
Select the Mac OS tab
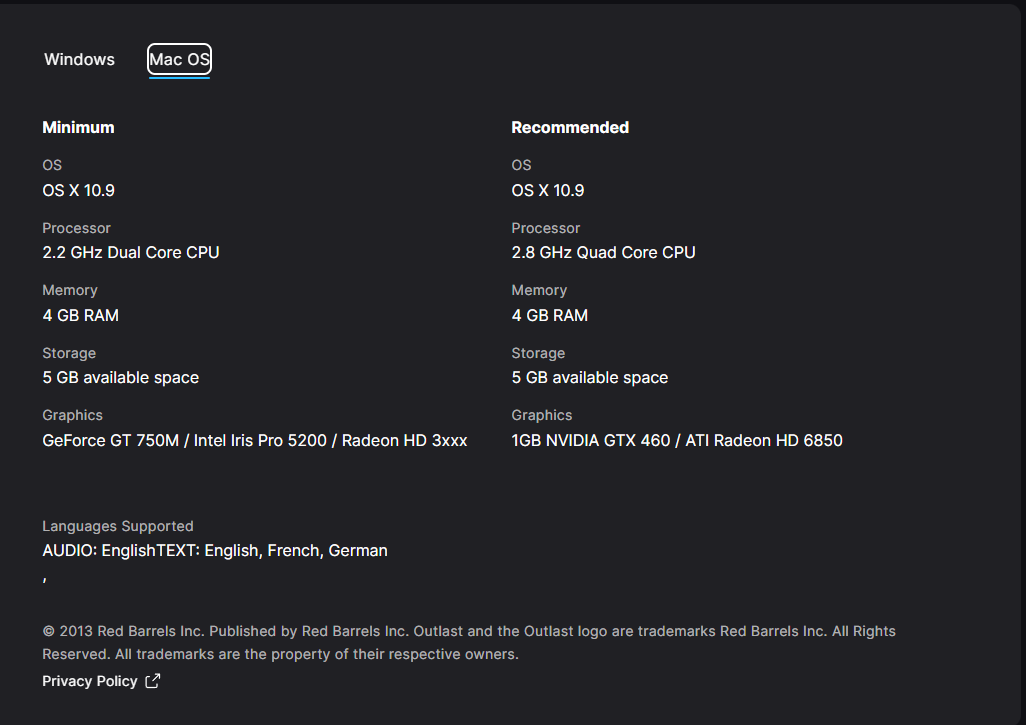tap(180, 60)
